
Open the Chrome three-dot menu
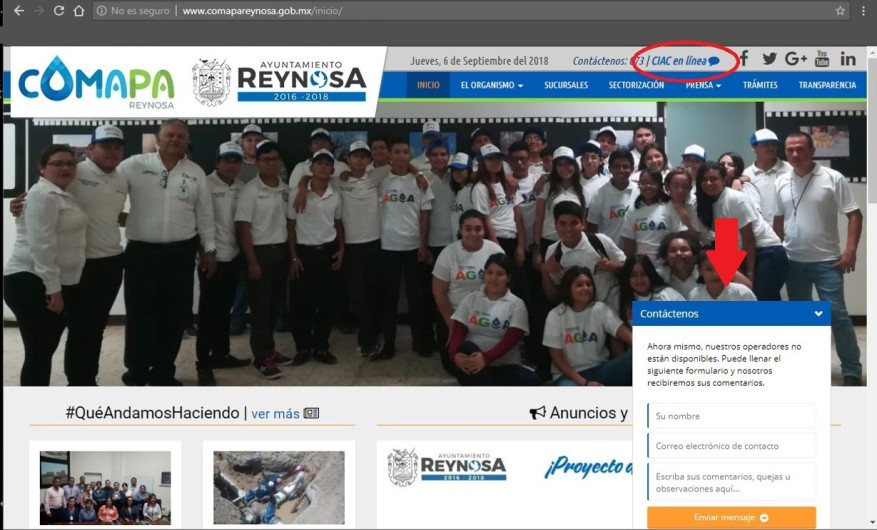point(863,11)
